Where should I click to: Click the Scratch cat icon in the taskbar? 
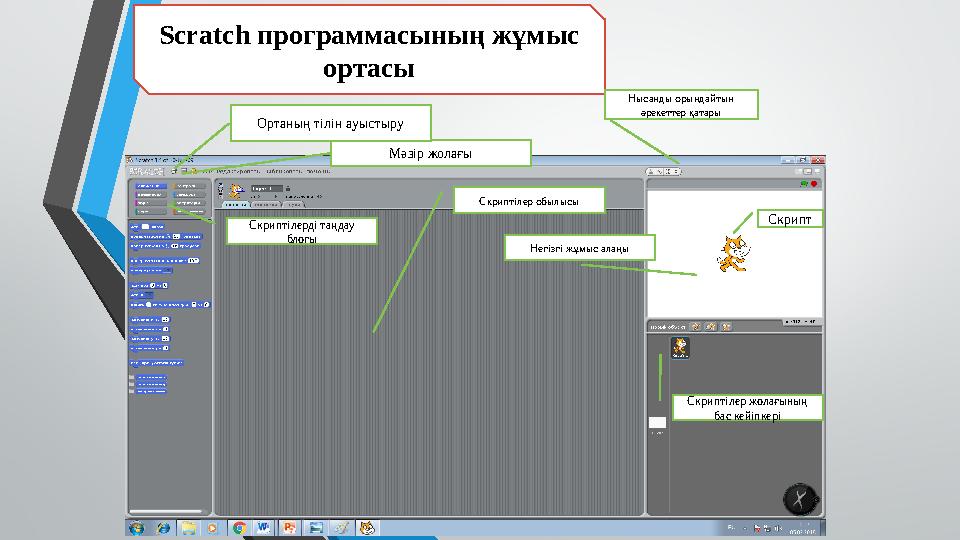367,528
